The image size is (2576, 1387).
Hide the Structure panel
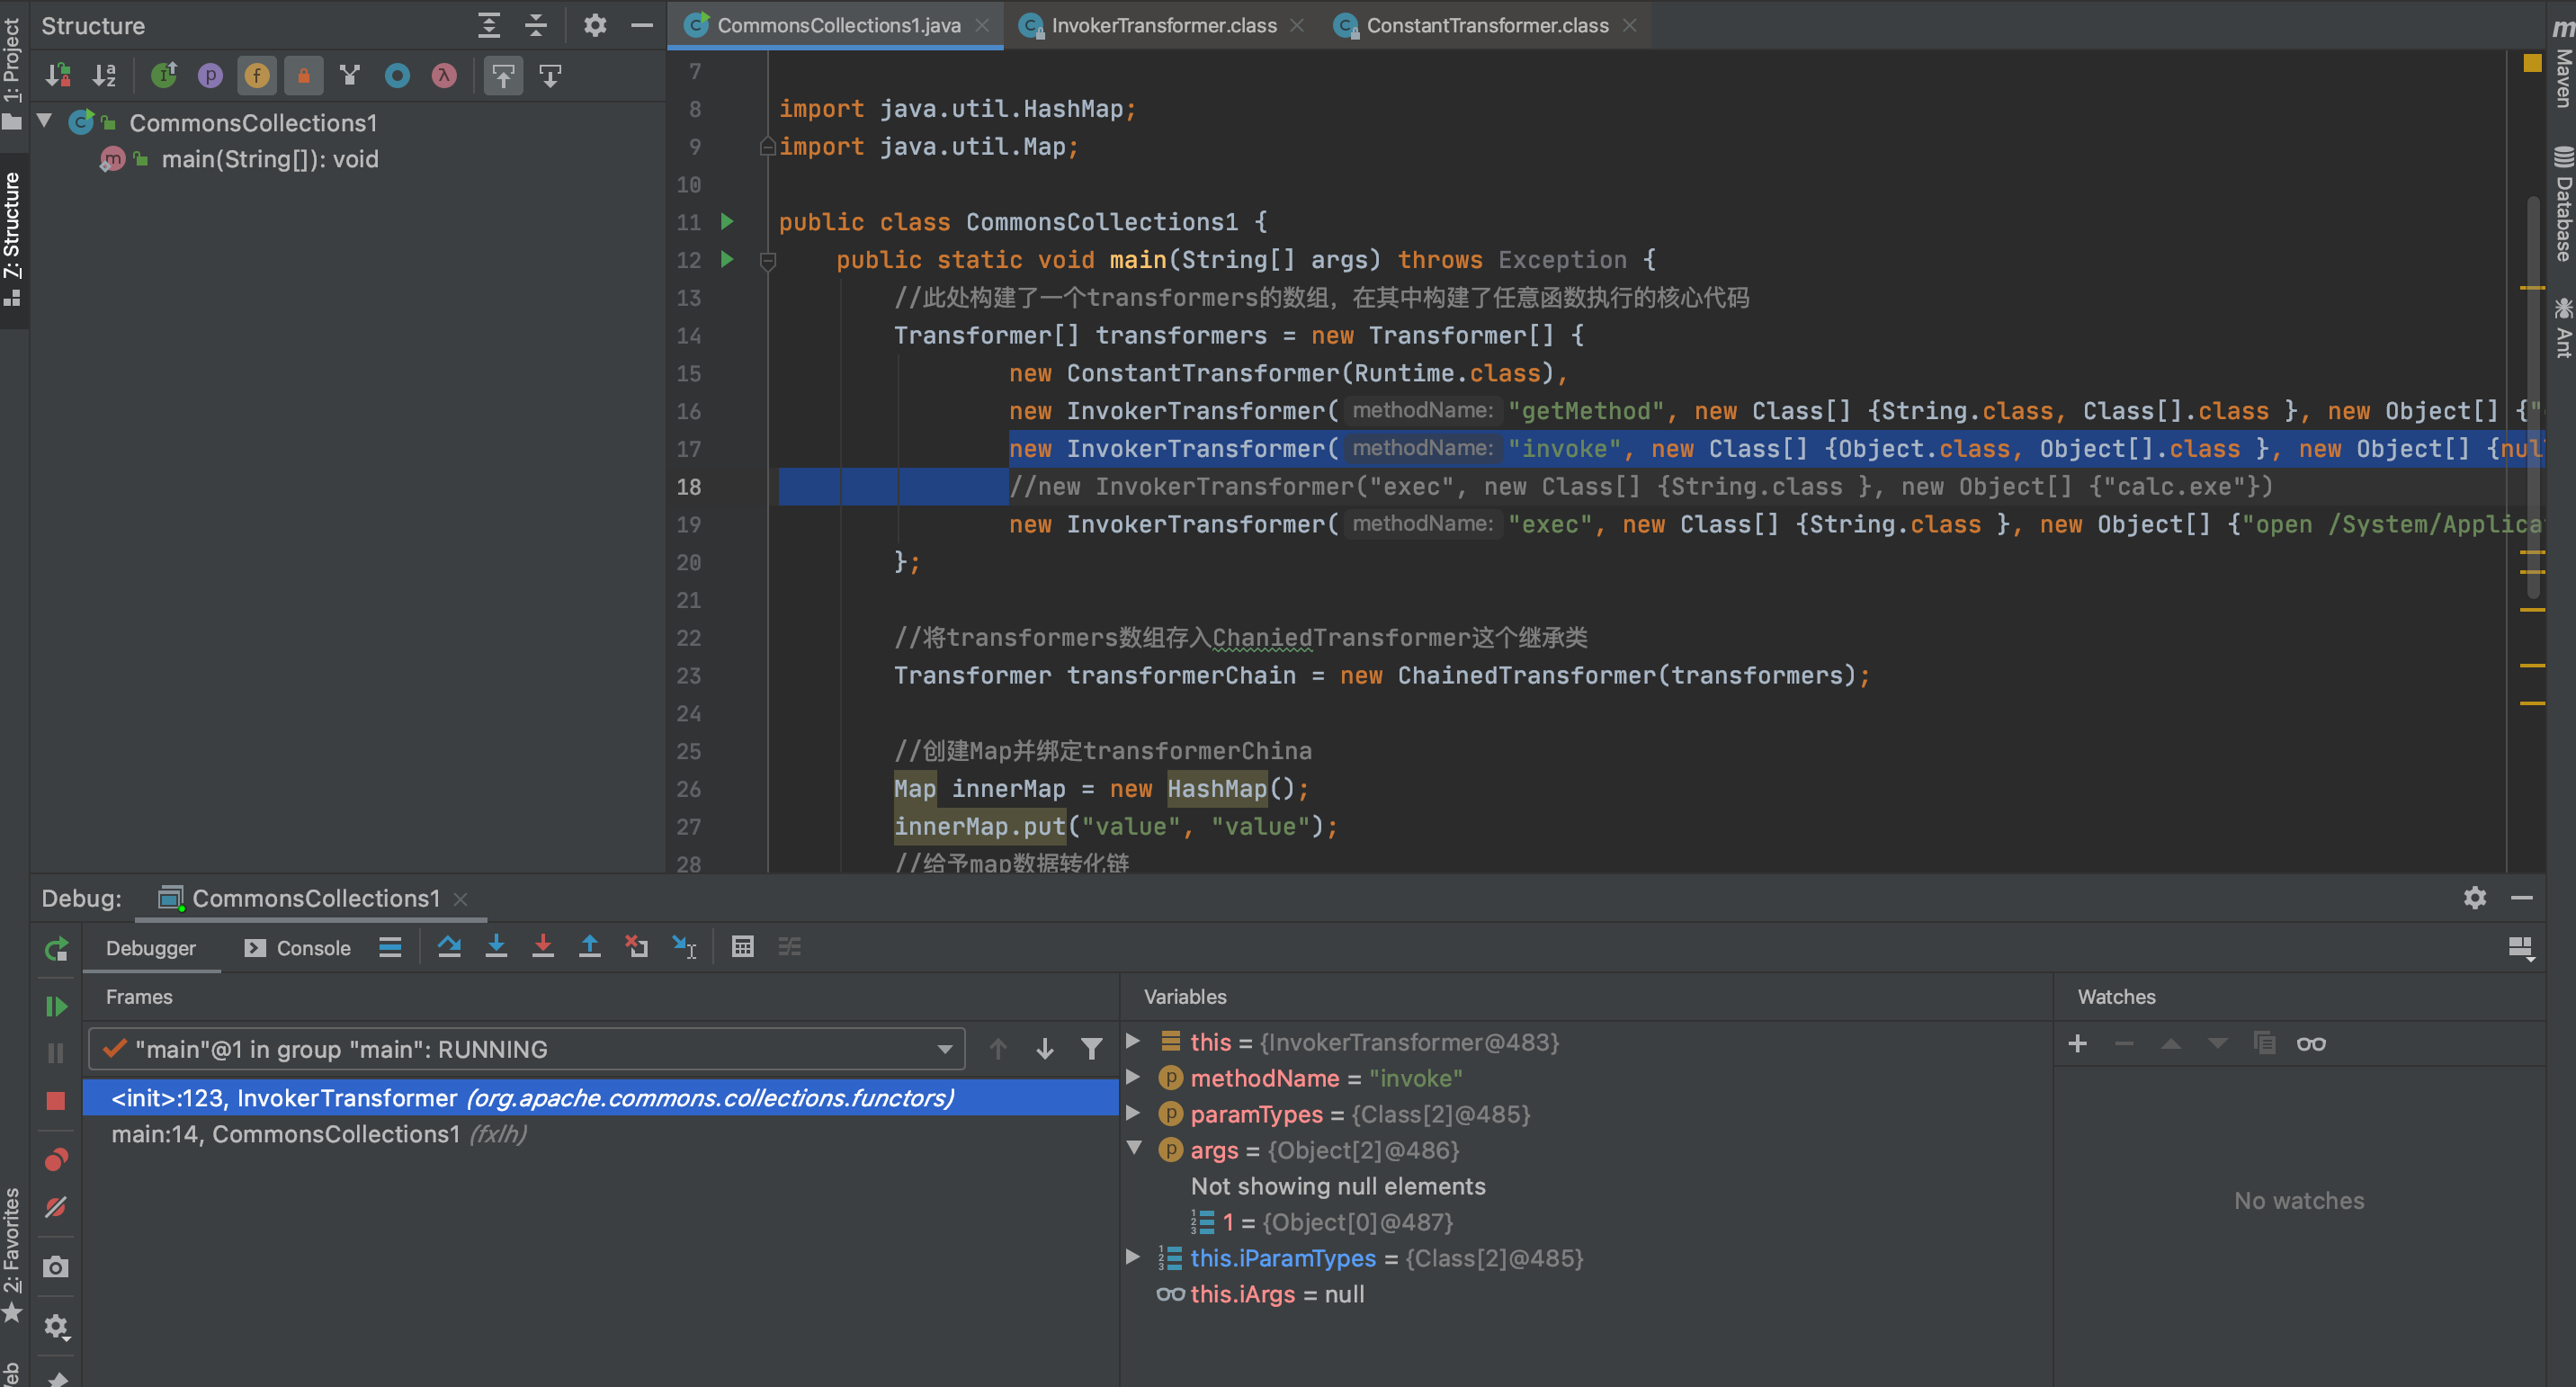(642, 25)
